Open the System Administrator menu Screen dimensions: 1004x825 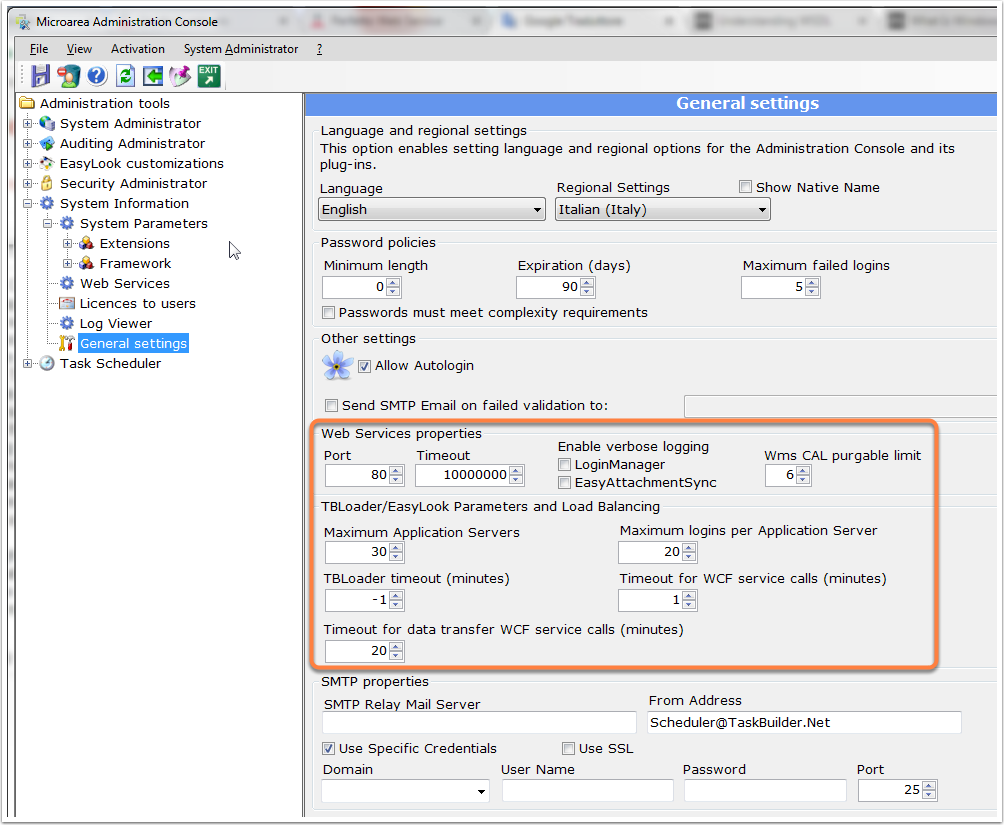(x=241, y=49)
